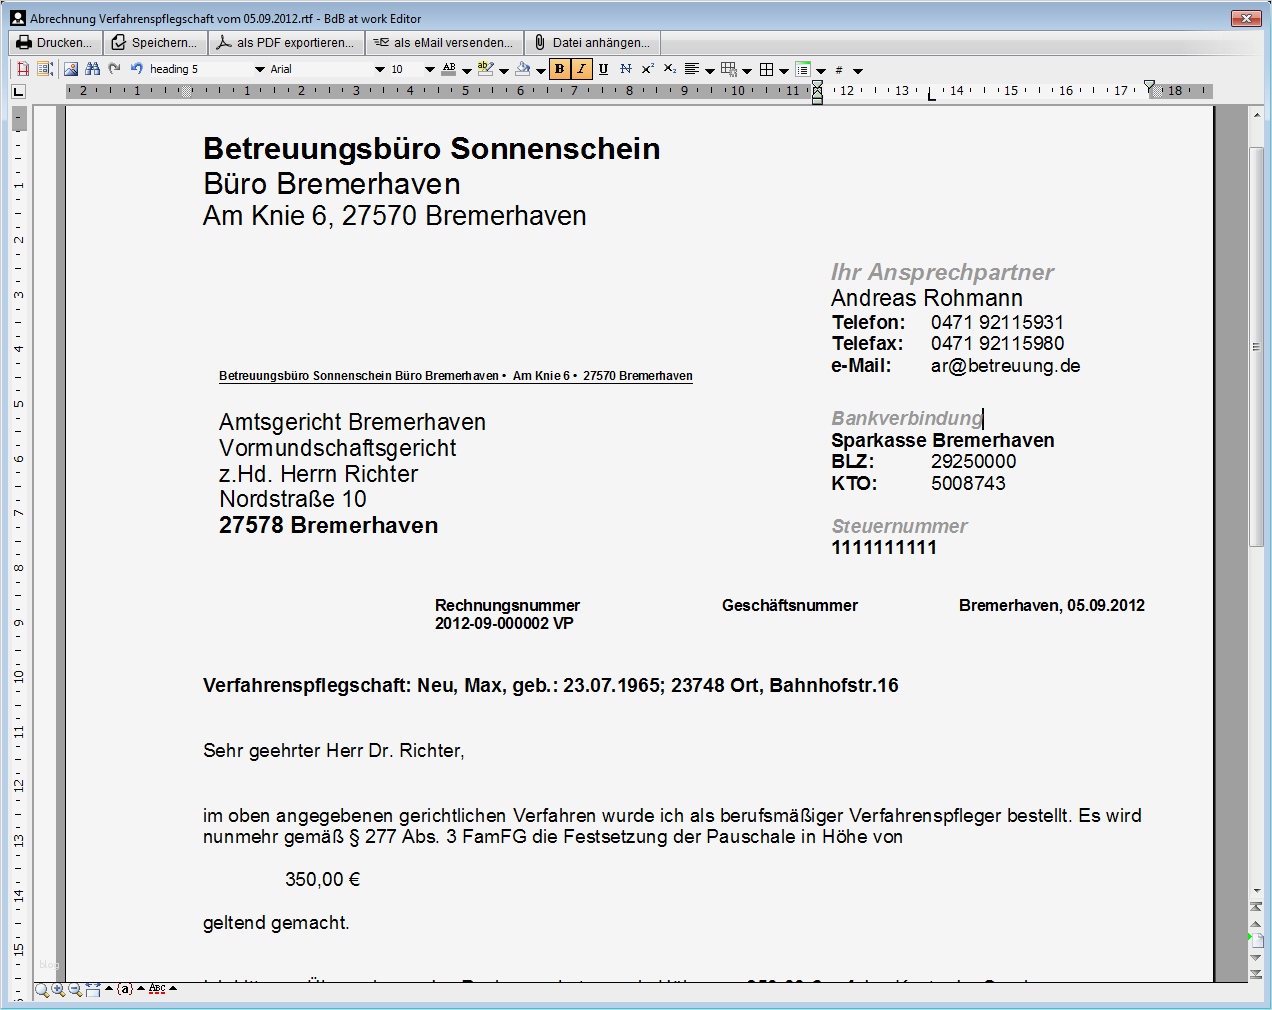This screenshot has width=1272, height=1010.
Task: Insert an image using the picture icon
Action: point(70,69)
